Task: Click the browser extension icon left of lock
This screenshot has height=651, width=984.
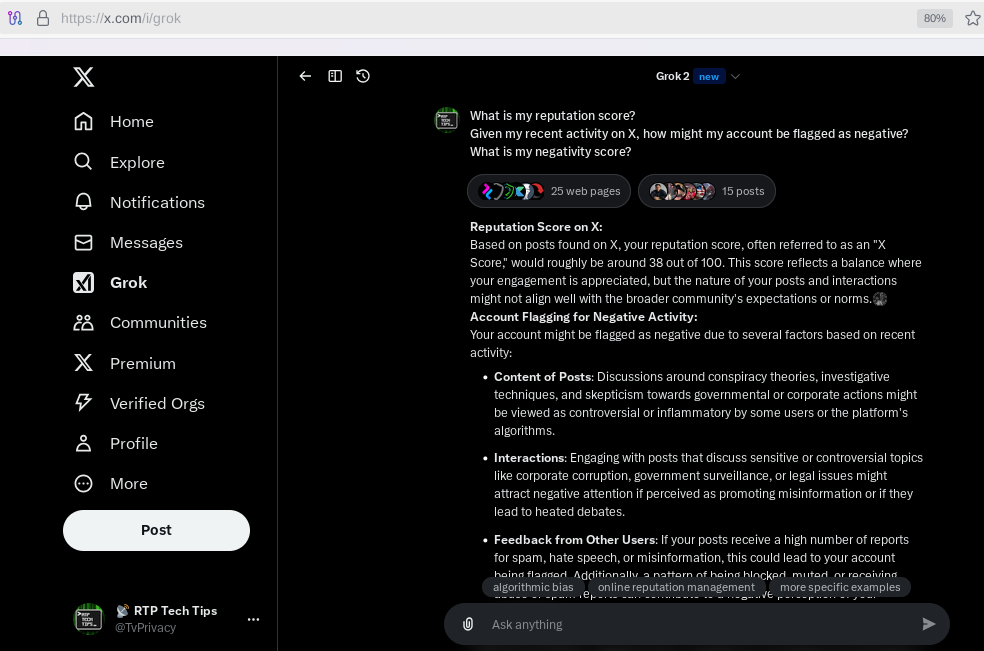Action: (x=15, y=18)
